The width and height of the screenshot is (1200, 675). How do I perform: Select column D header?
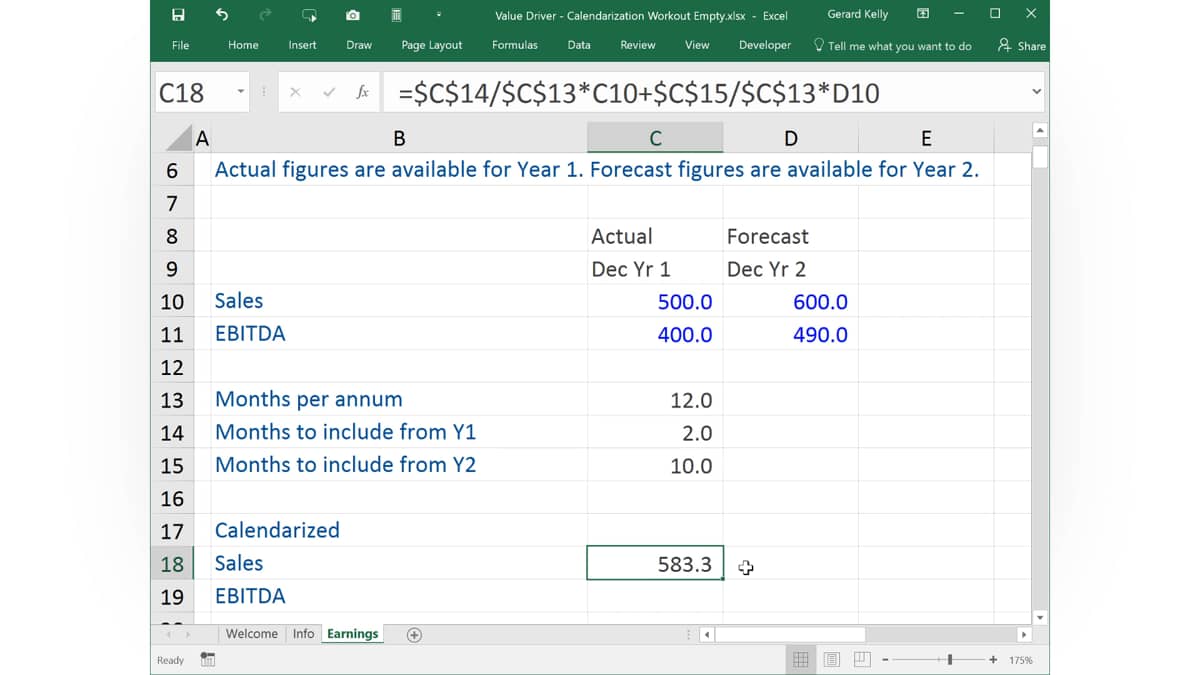[790, 138]
